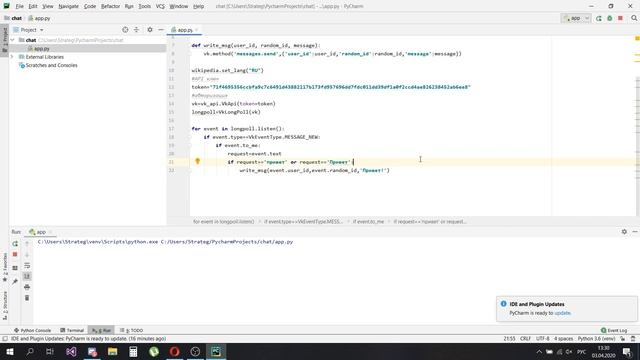
Task: Open the Help menu
Action: pyautogui.click(x=198, y=7)
